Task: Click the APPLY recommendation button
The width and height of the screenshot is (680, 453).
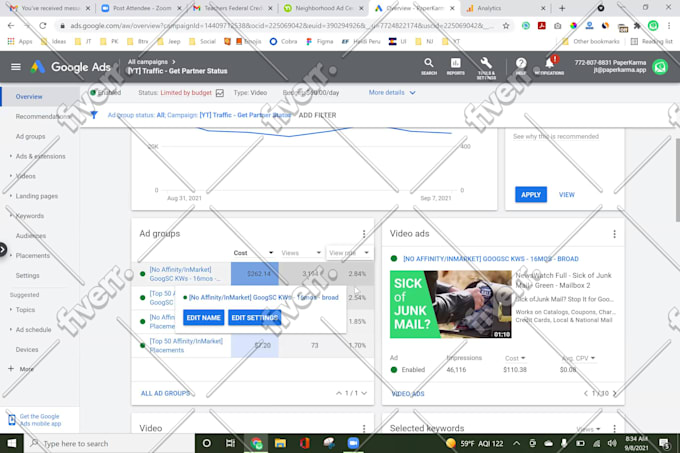Action: pos(531,195)
